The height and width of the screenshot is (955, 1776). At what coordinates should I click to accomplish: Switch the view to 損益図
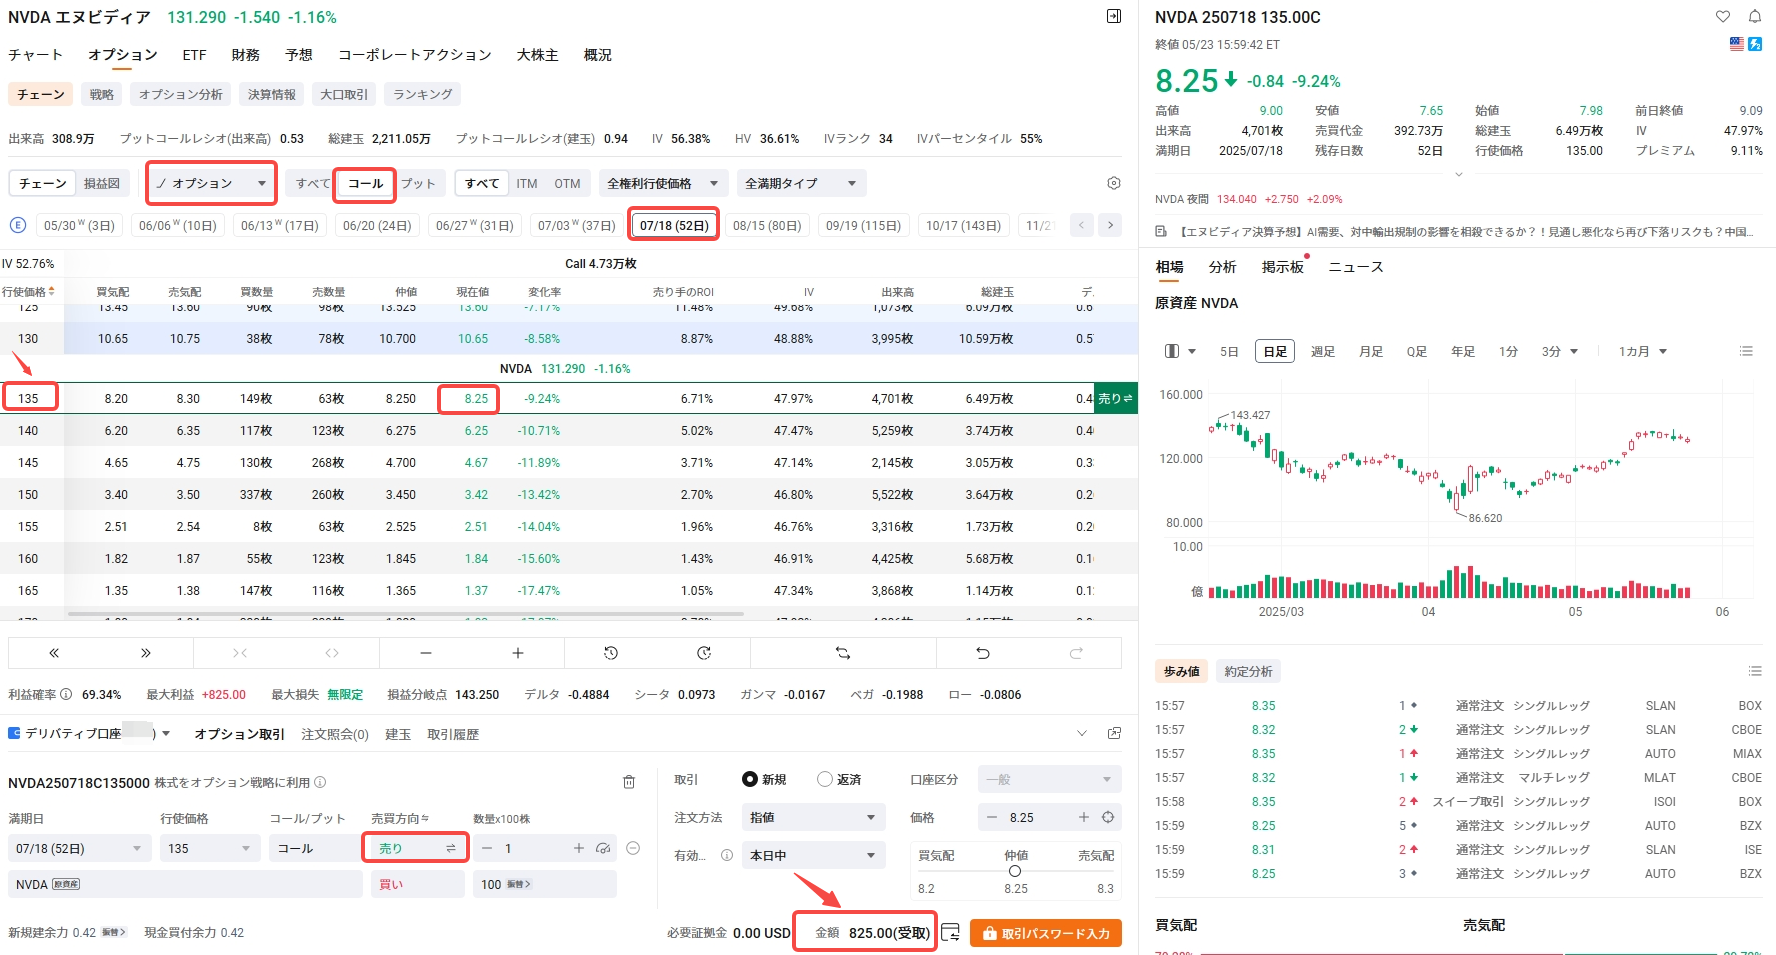tap(101, 183)
